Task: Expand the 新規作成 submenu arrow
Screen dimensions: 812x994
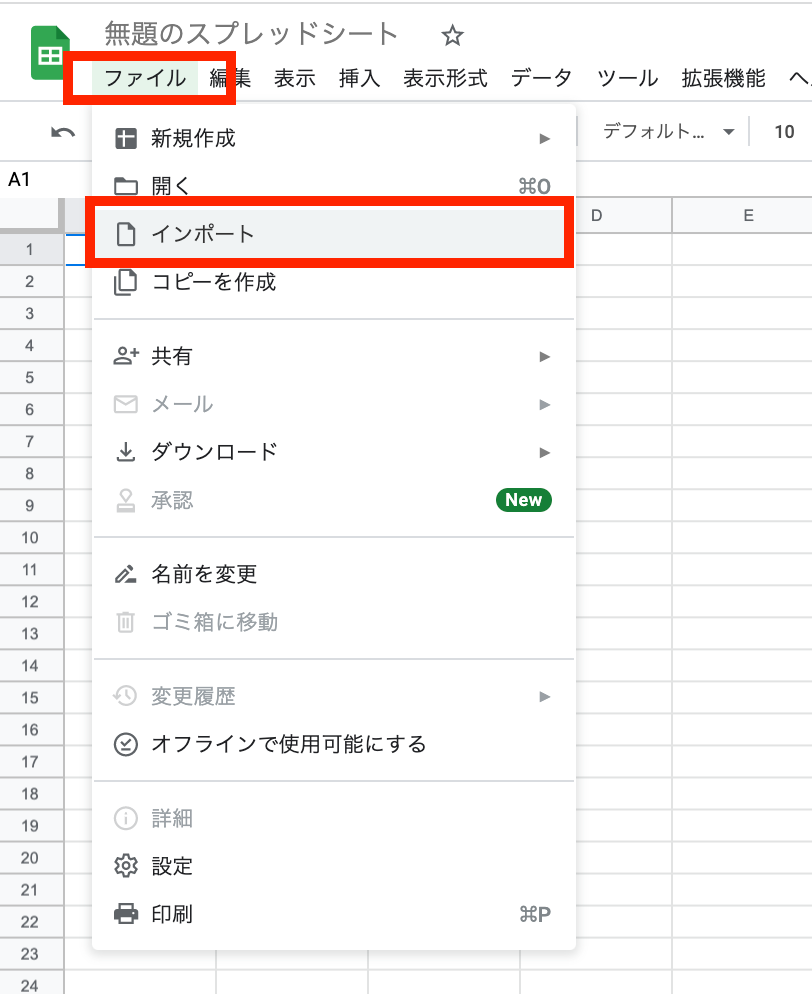Action: pyautogui.click(x=545, y=138)
